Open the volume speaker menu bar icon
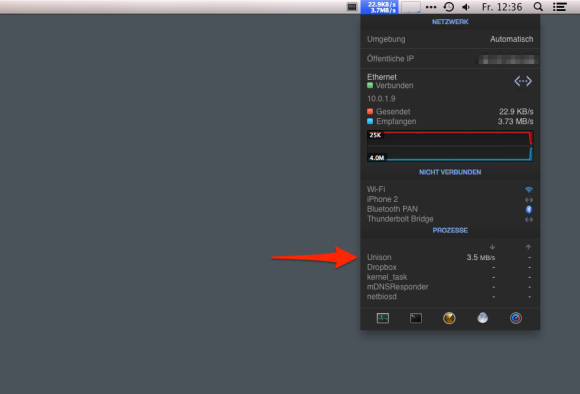This screenshot has width=580, height=394. (466, 7)
